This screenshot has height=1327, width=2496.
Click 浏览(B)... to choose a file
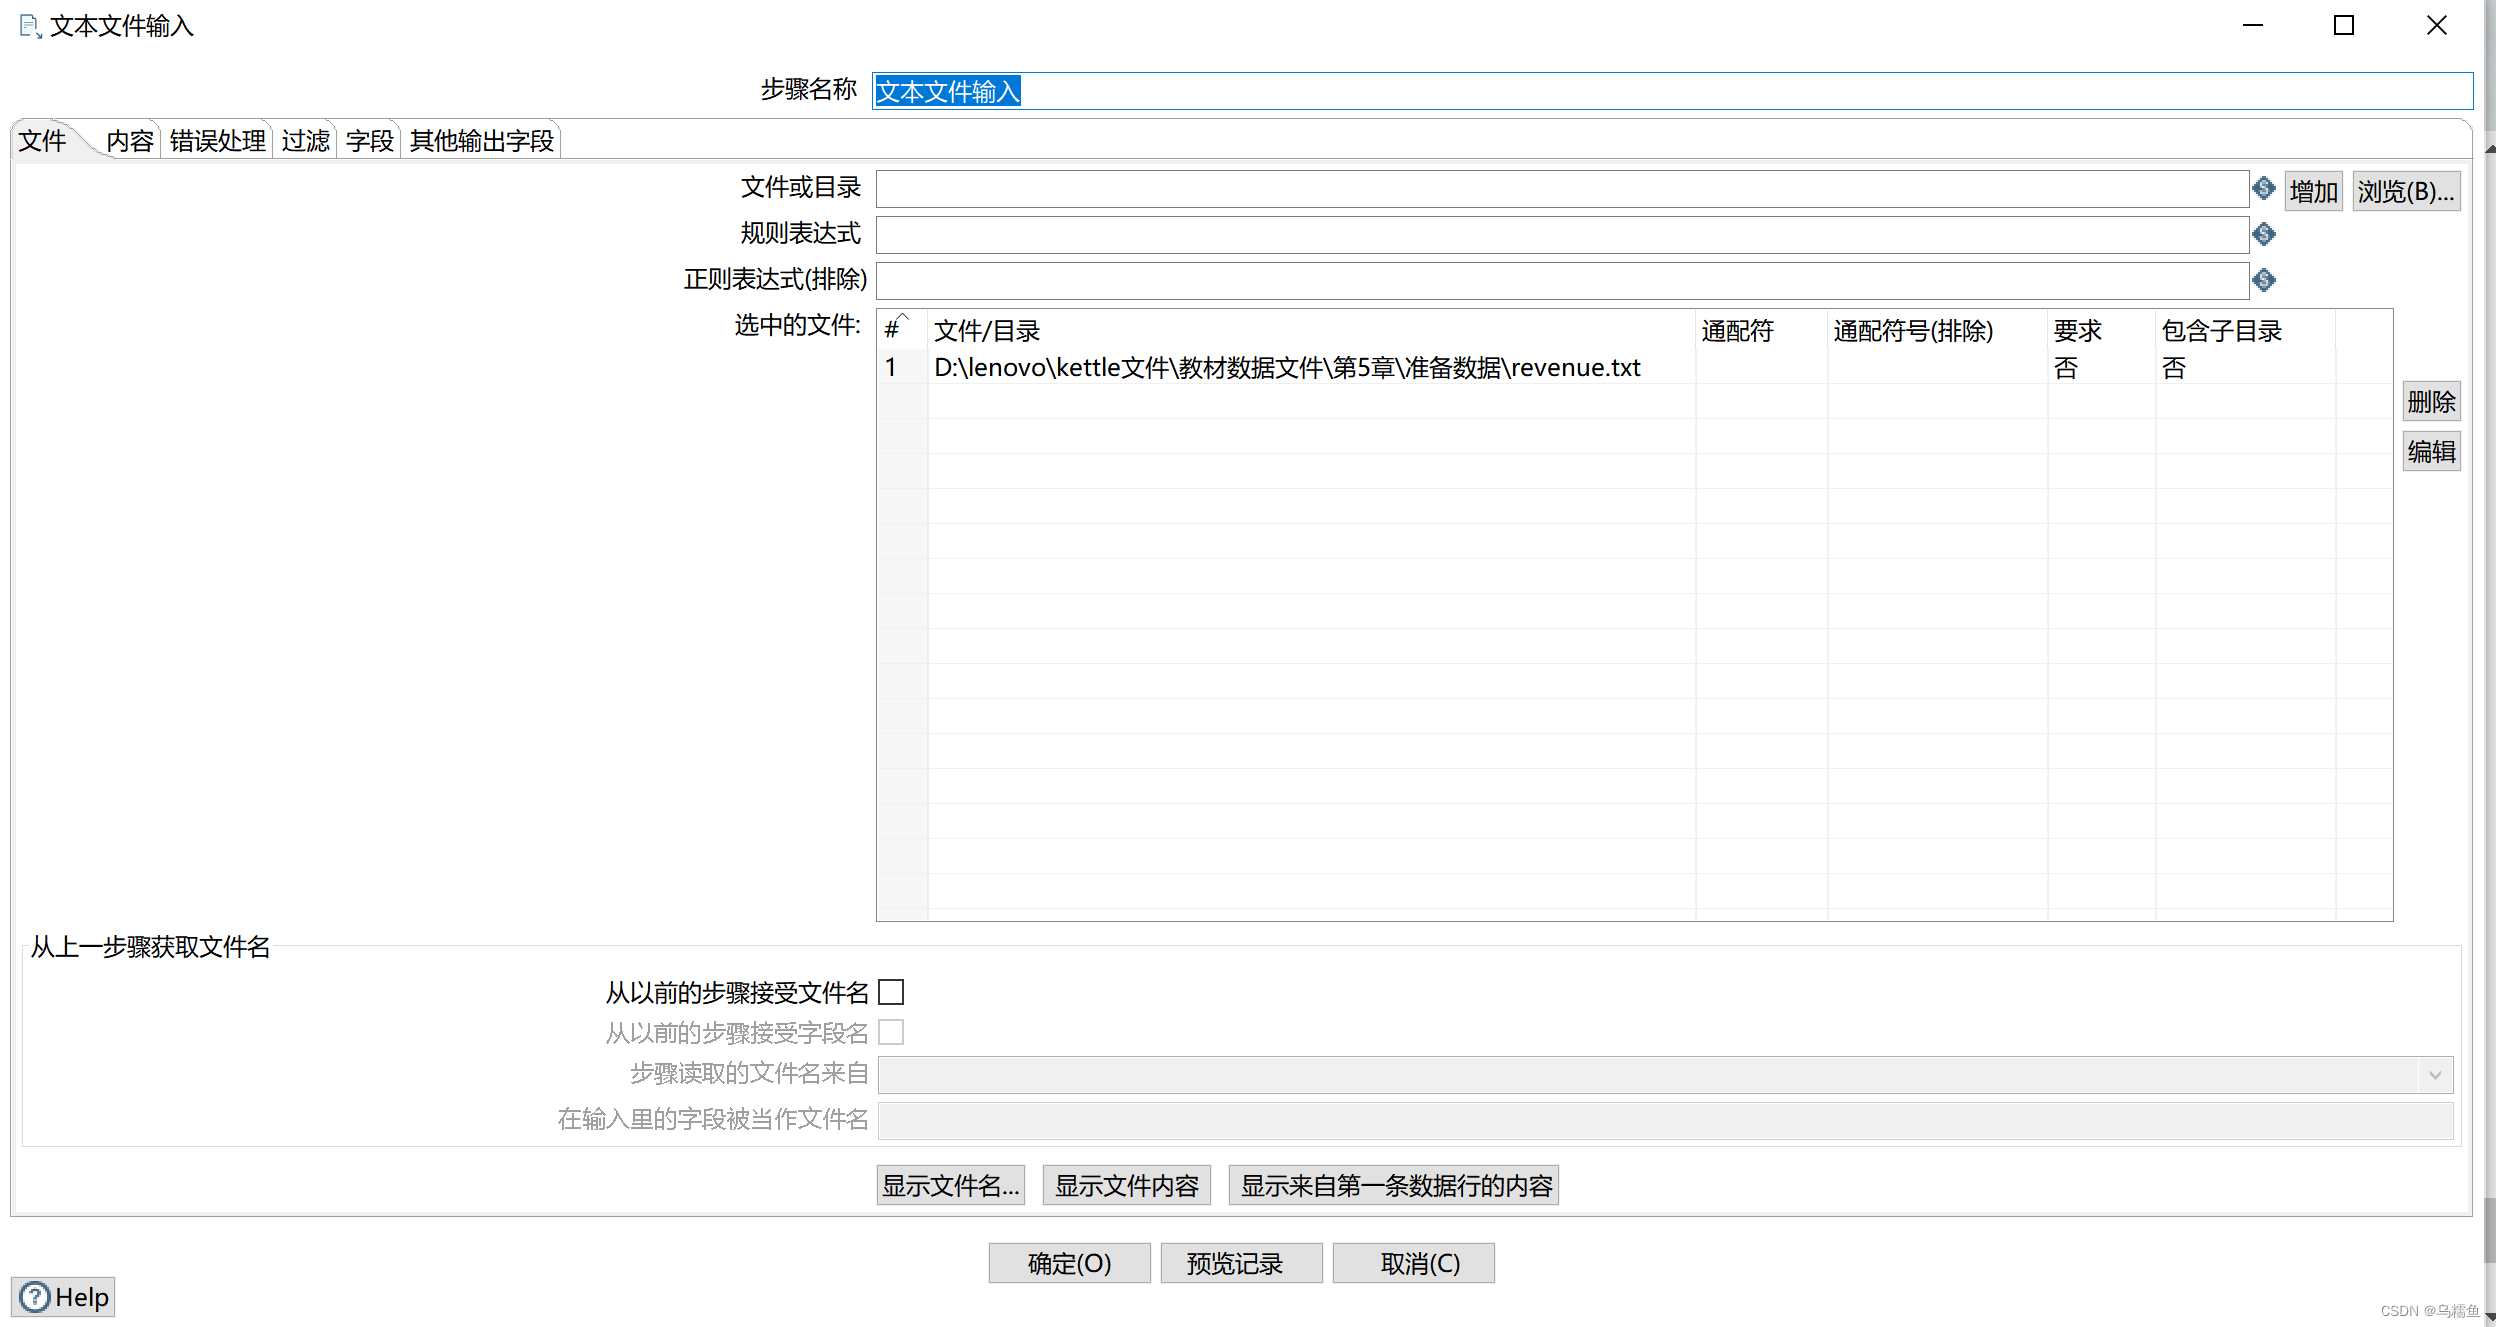tap(2405, 191)
